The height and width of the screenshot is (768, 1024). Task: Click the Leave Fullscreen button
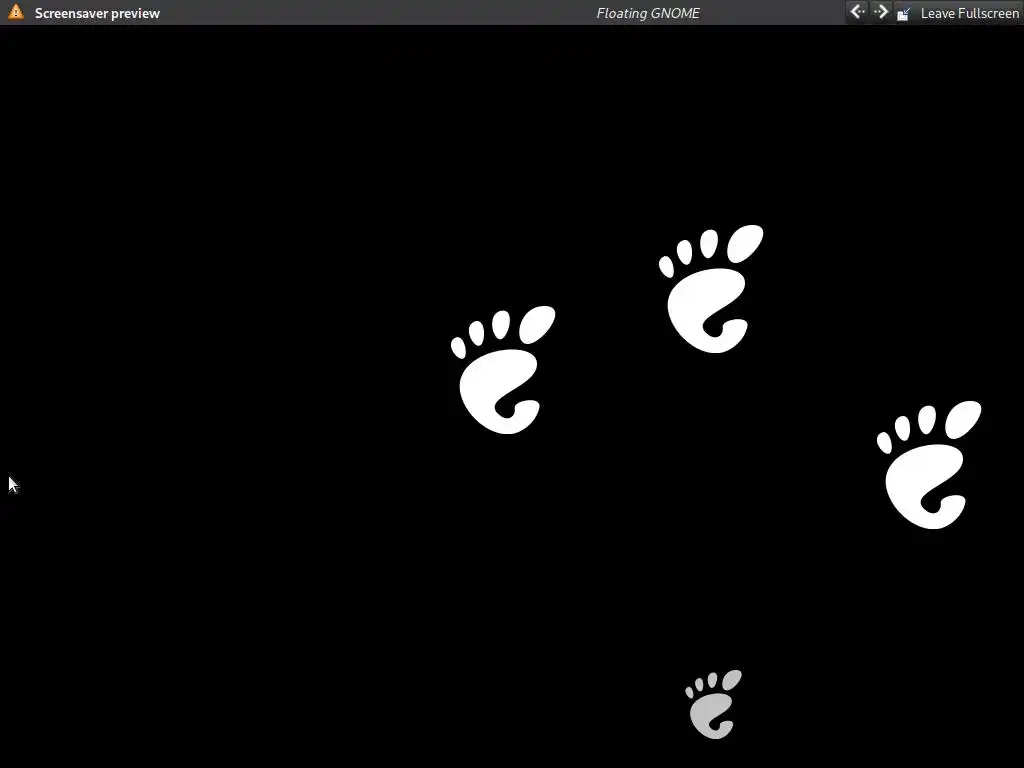click(x=958, y=12)
